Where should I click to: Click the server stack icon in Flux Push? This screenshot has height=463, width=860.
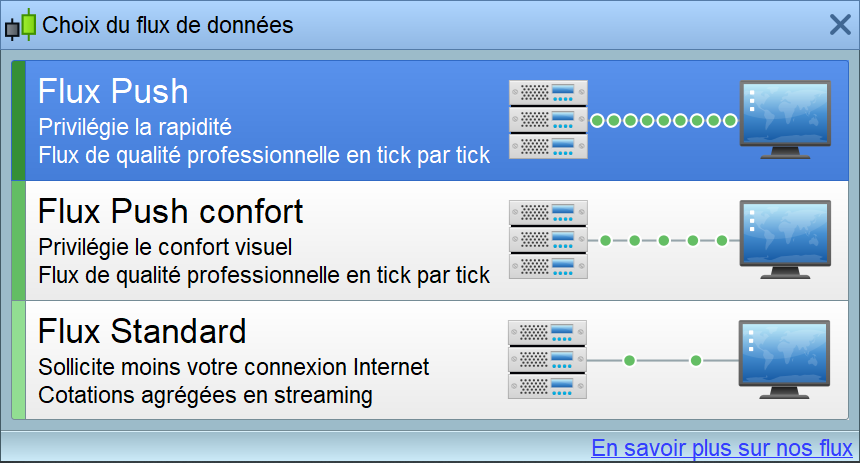pyautogui.click(x=548, y=120)
